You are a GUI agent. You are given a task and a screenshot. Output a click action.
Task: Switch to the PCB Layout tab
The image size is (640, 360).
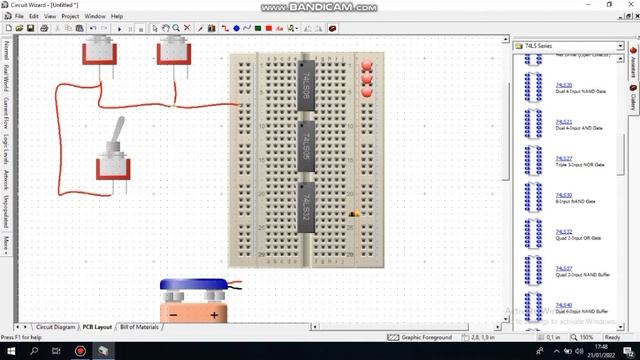[x=97, y=327]
